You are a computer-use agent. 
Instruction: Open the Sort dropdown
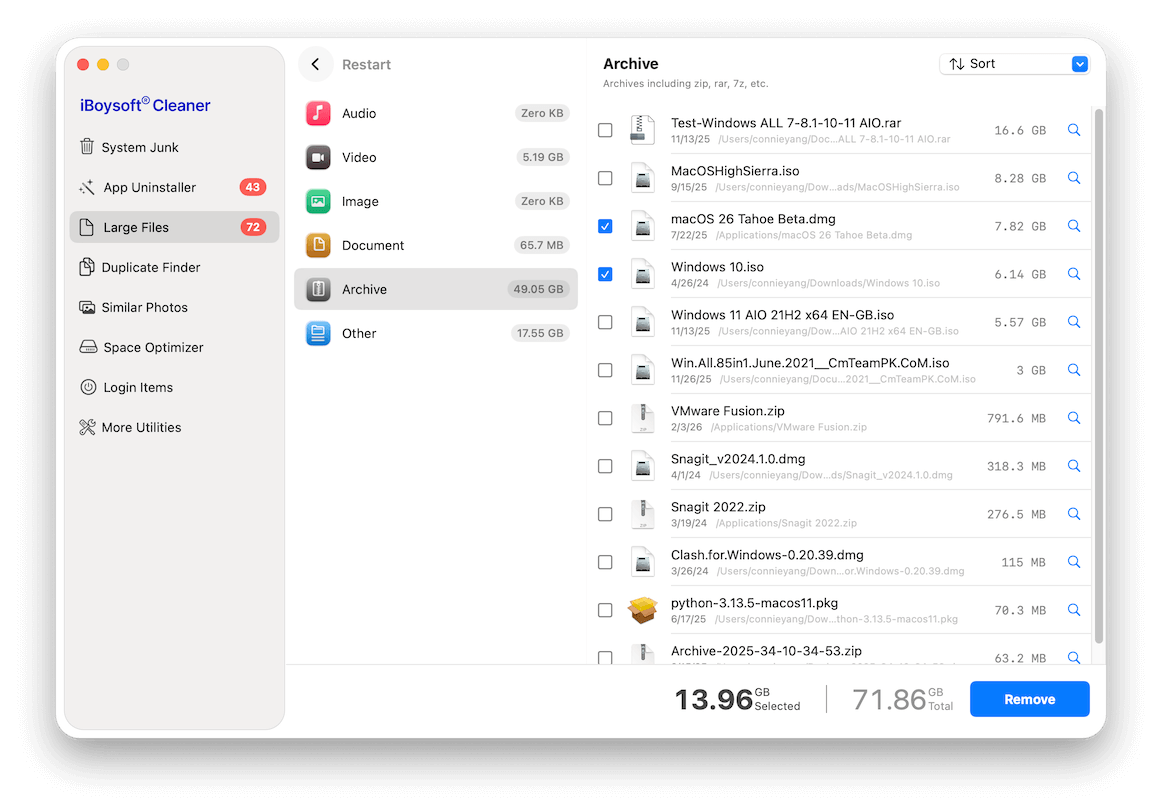(1013, 64)
